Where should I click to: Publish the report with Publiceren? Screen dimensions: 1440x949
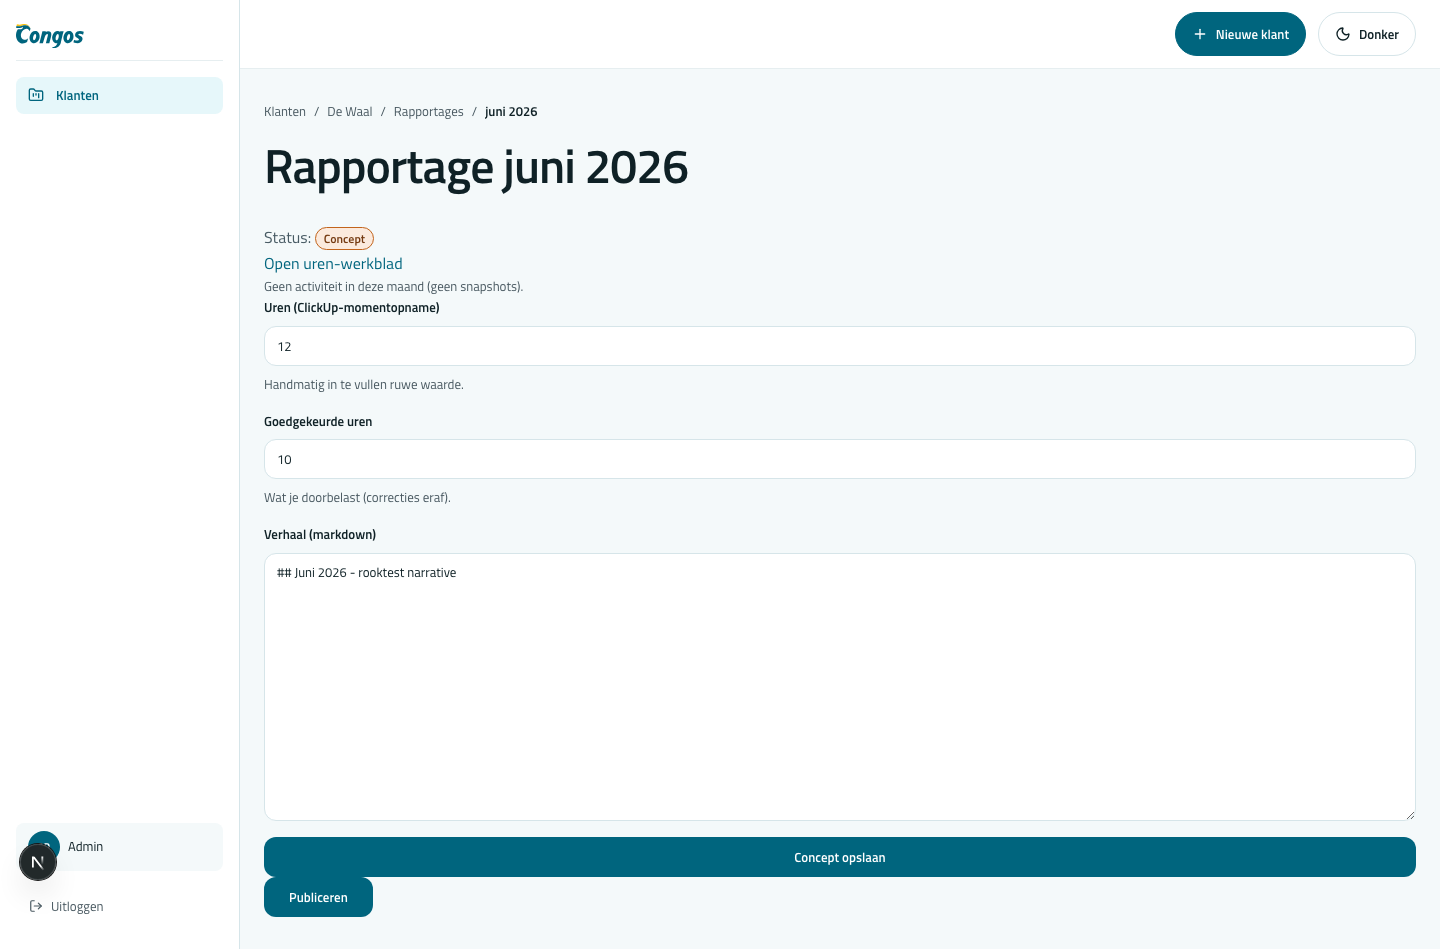(x=318, y=897)
